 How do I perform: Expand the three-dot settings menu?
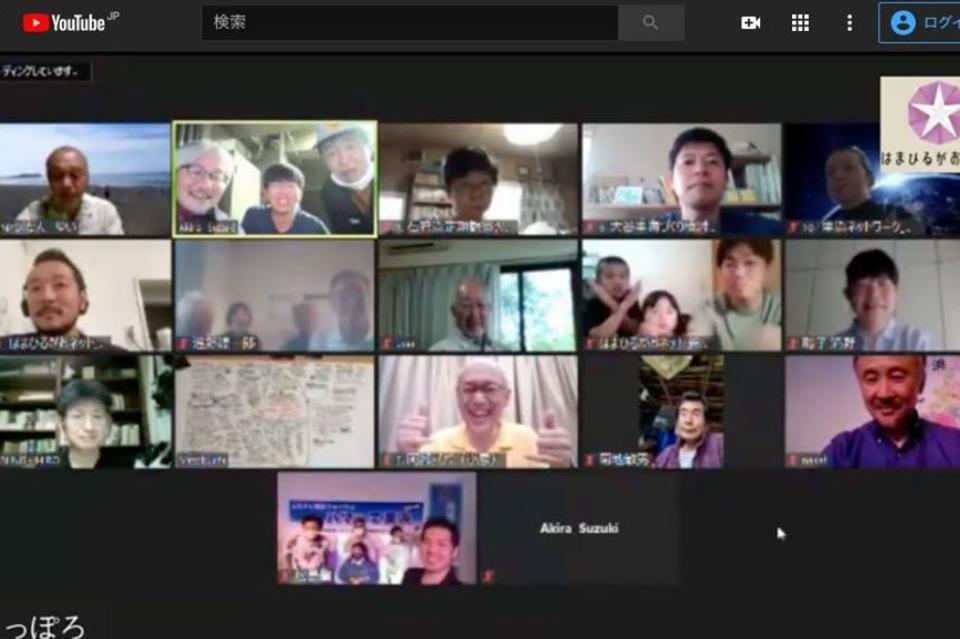coord(849,23)
